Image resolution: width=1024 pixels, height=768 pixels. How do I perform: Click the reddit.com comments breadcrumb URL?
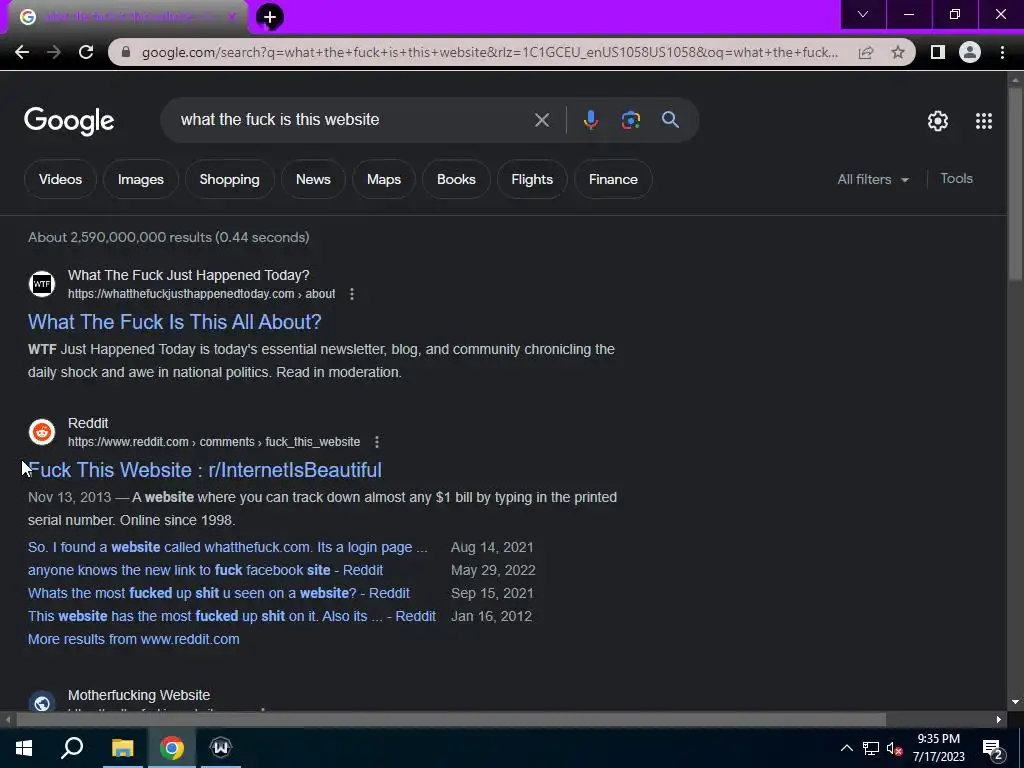pyautogui.click(x=214, y=442)
